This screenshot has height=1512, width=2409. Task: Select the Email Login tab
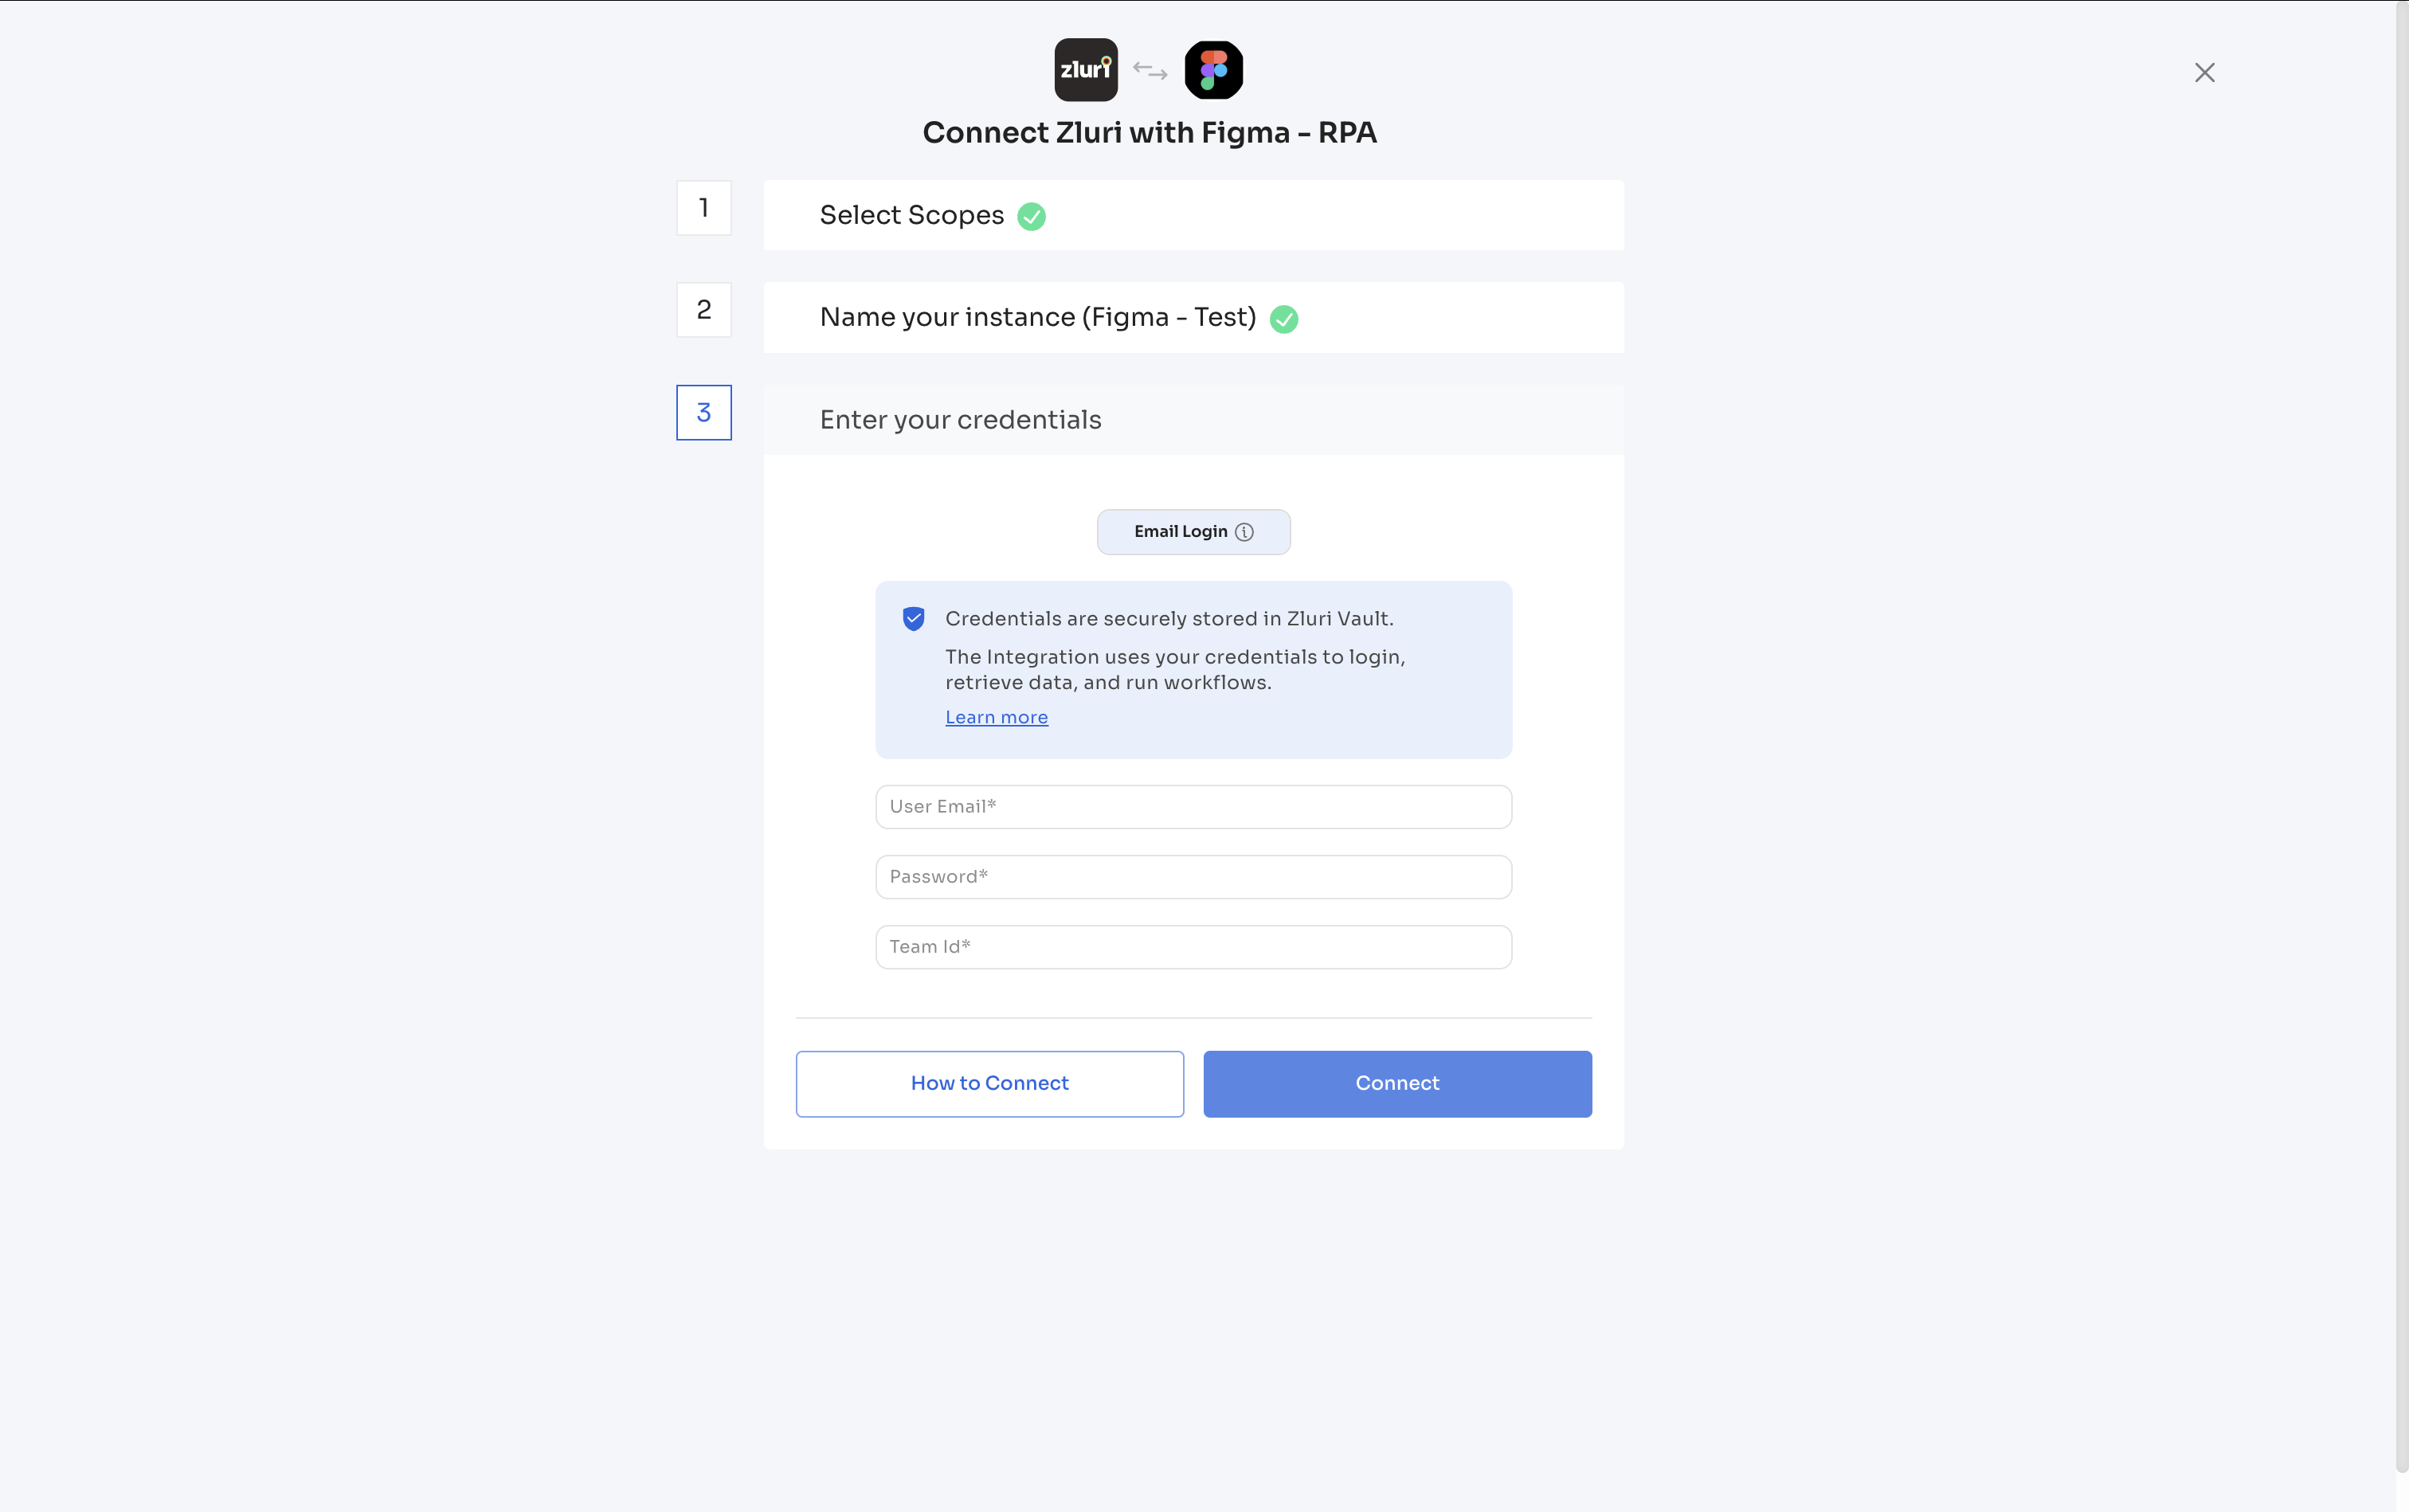1180,532
